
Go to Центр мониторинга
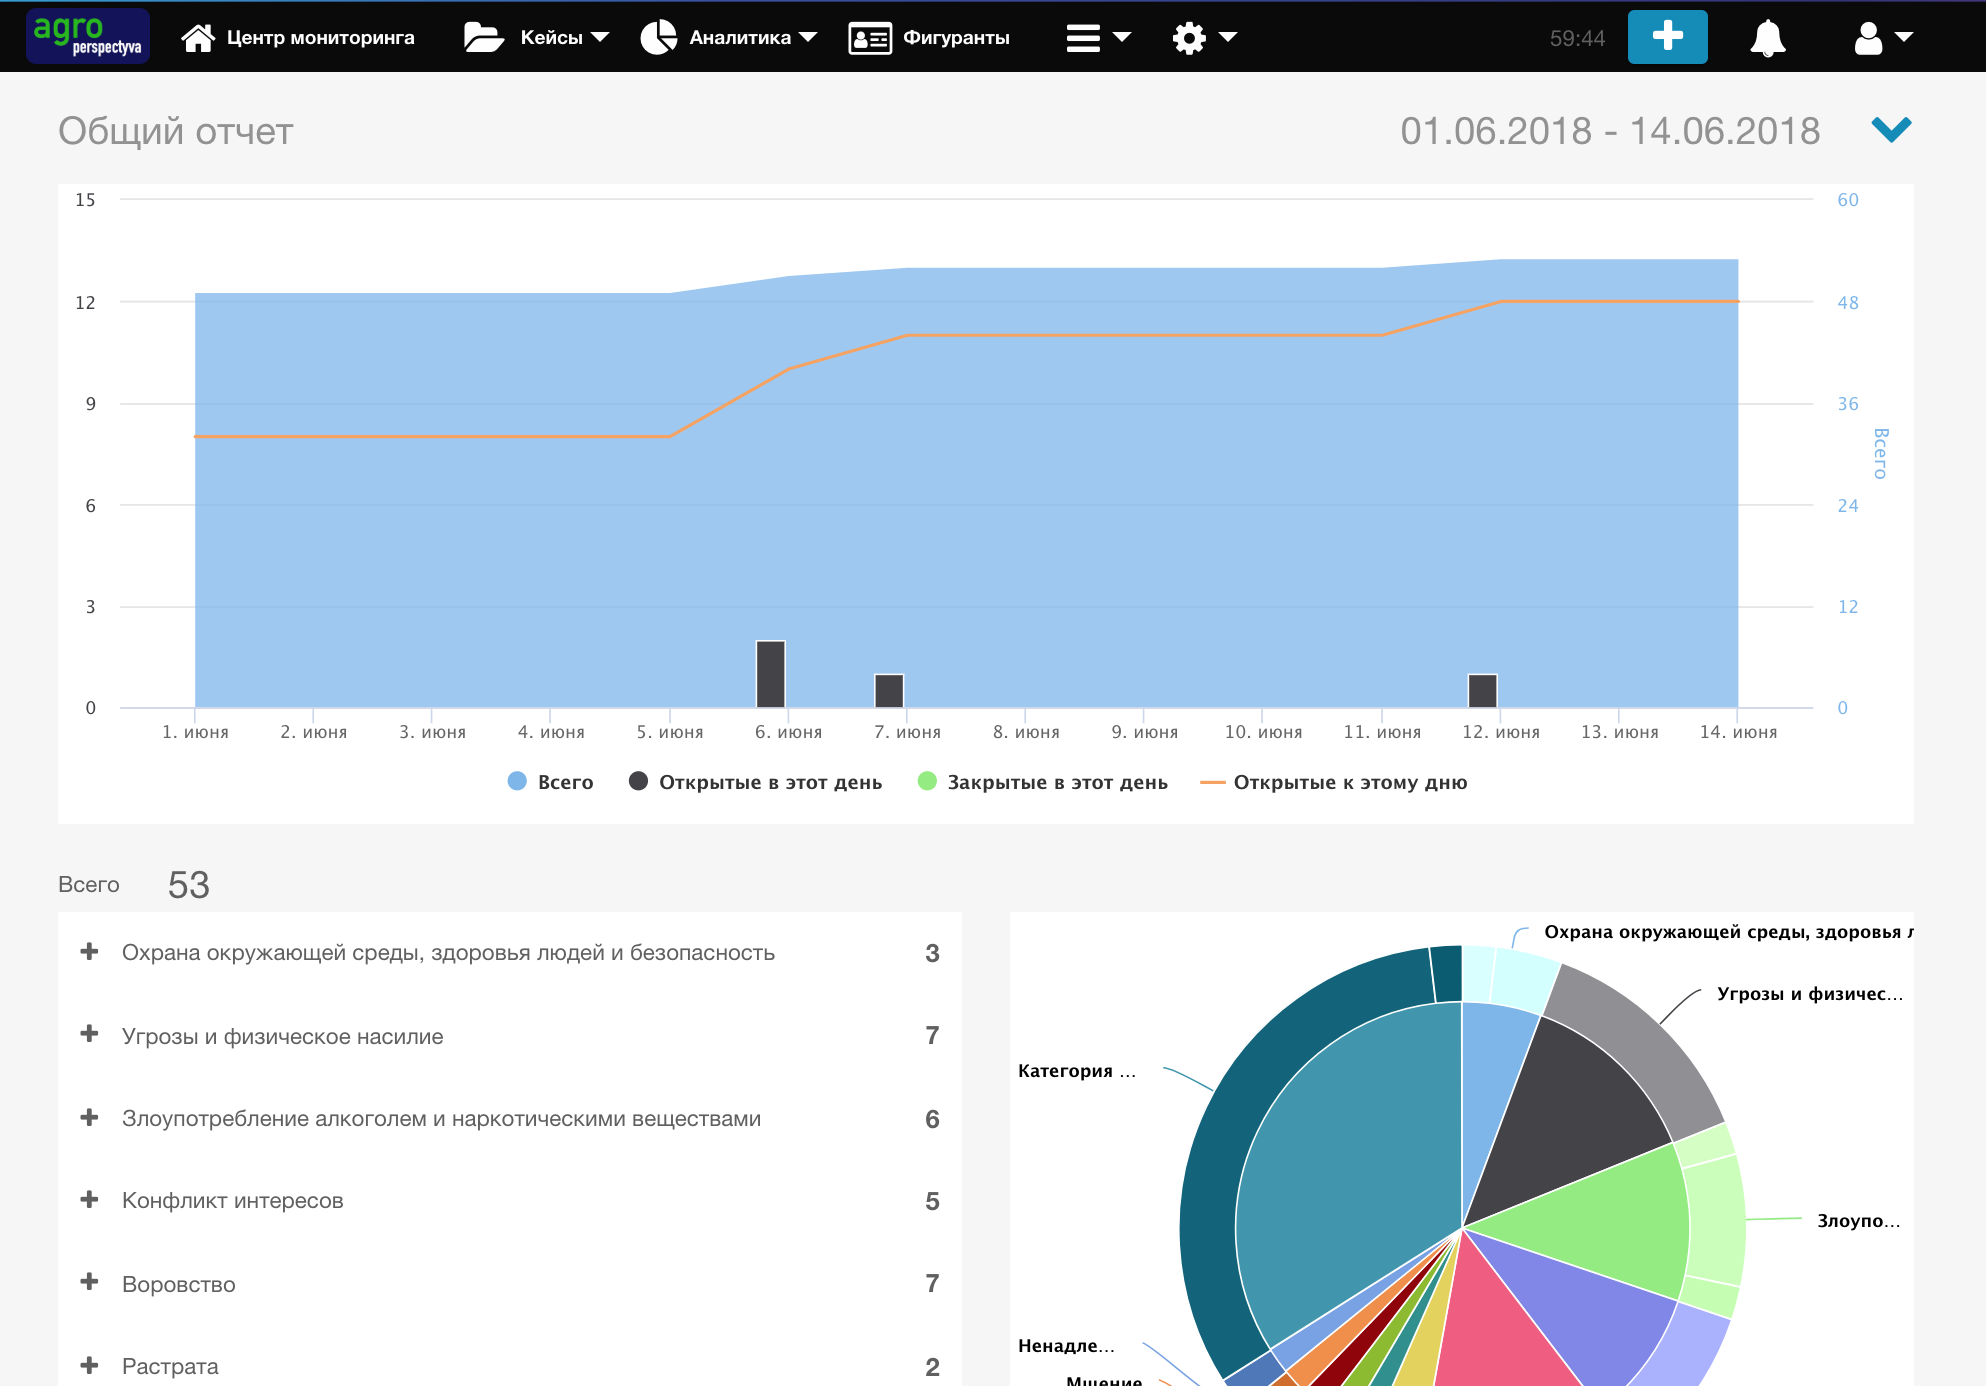click(x=320, y=38)
